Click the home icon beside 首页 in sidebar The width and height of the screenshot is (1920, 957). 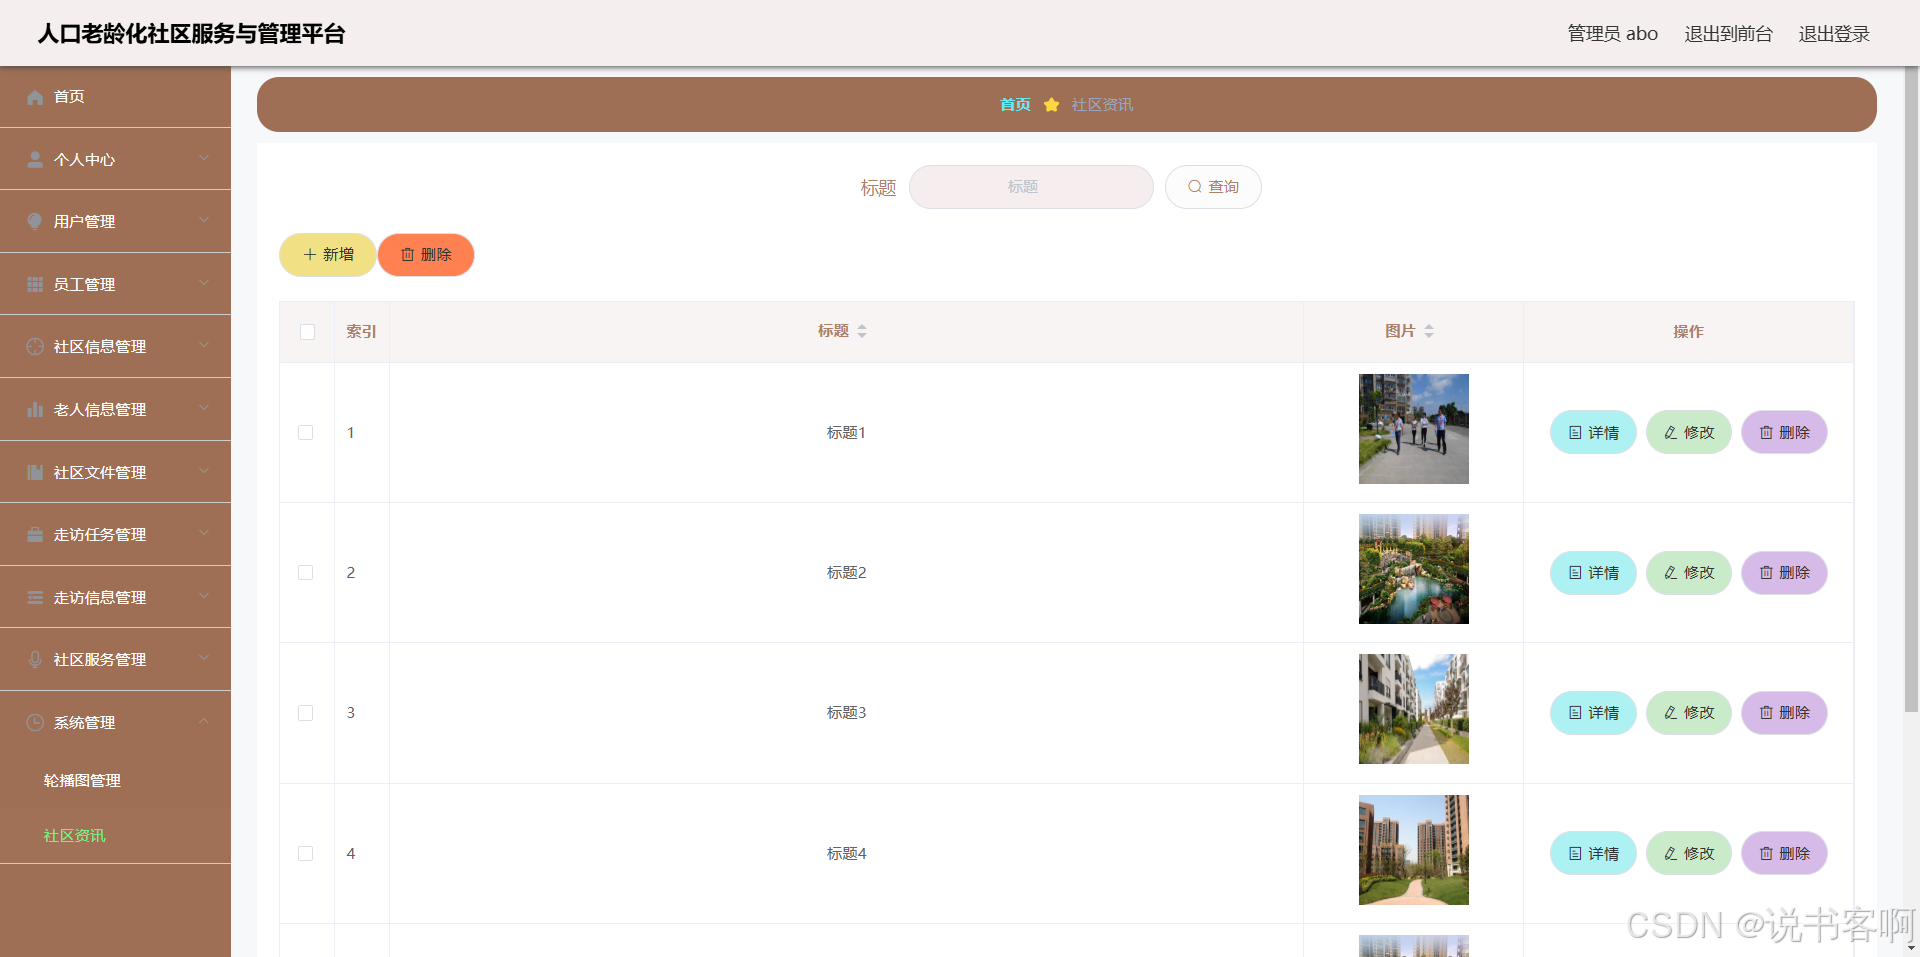tap(35, 97)
